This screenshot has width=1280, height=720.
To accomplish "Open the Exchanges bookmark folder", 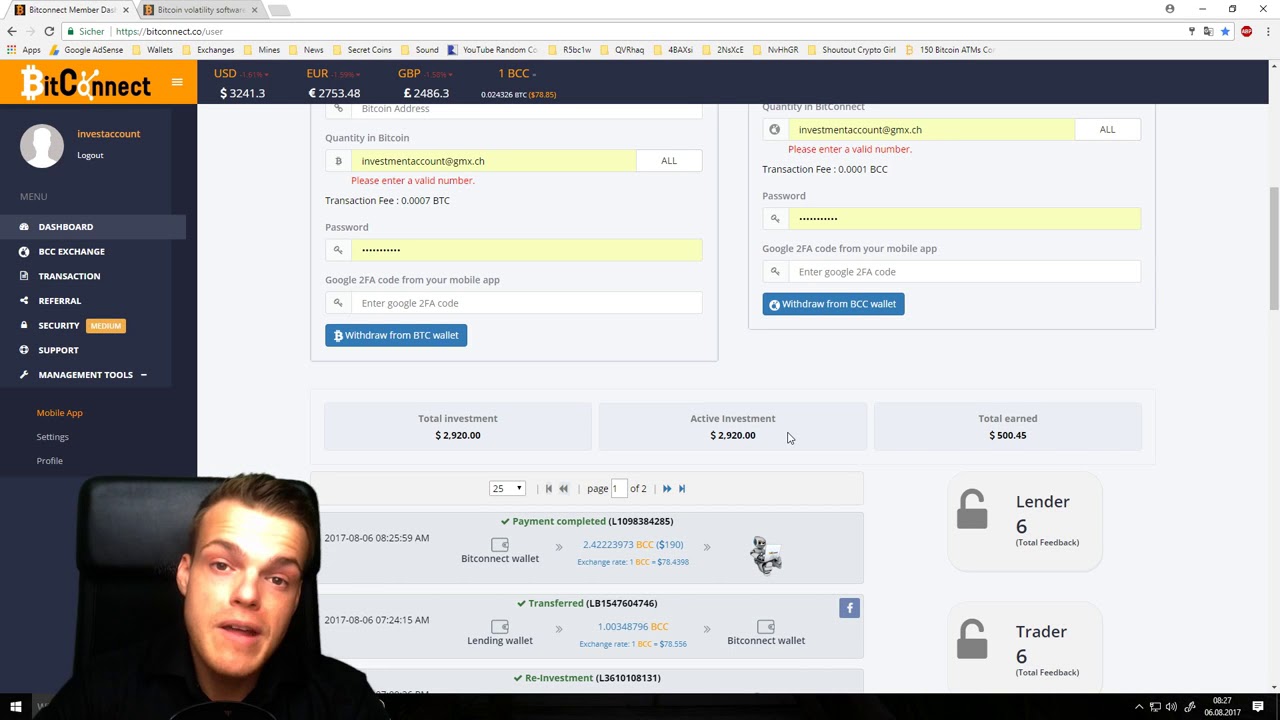I will [x=208, y=50].
